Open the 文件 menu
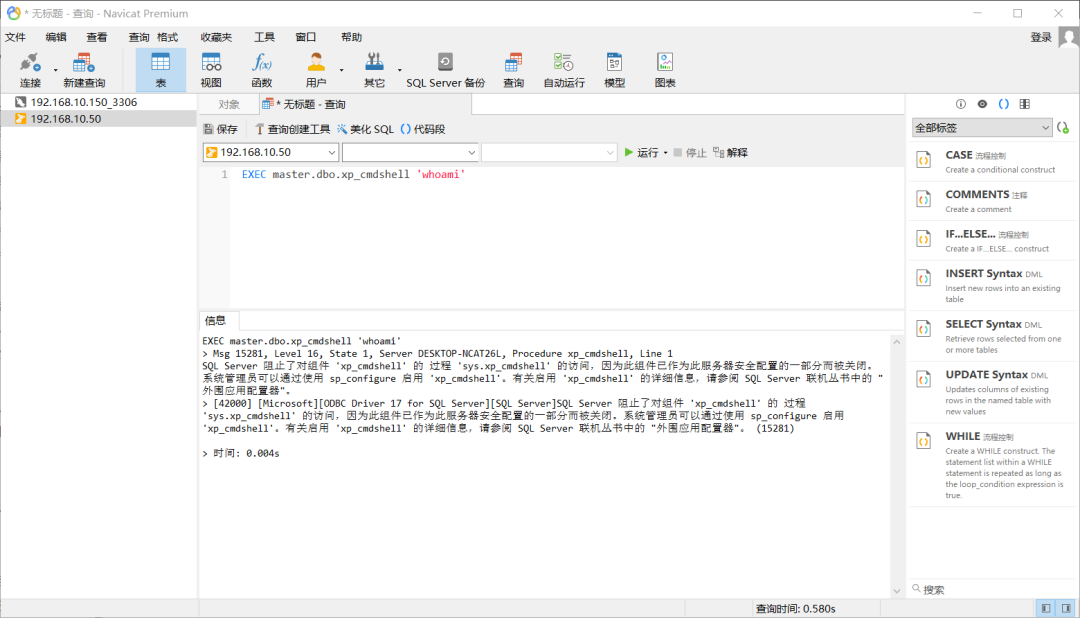Image resolution: width=1080 pixels, height=618 pixels. click(x=15, y=37)
